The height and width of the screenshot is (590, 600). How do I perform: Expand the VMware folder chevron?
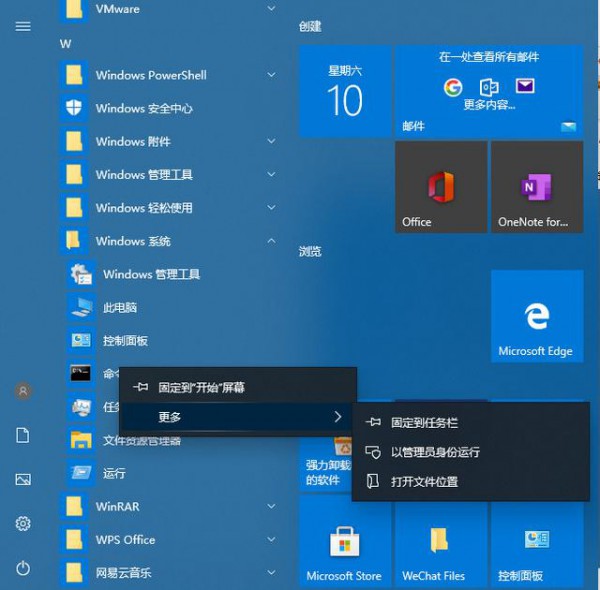(x=271, y=8)
